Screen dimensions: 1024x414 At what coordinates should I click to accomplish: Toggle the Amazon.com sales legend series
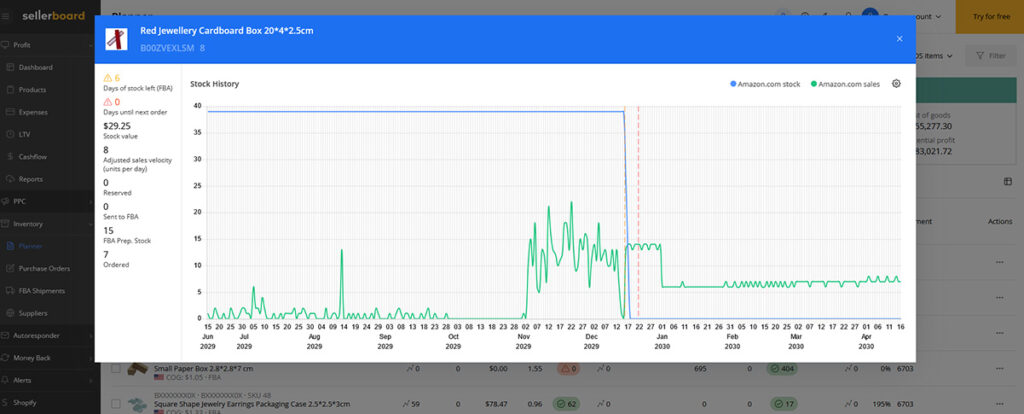coord(845,84)
